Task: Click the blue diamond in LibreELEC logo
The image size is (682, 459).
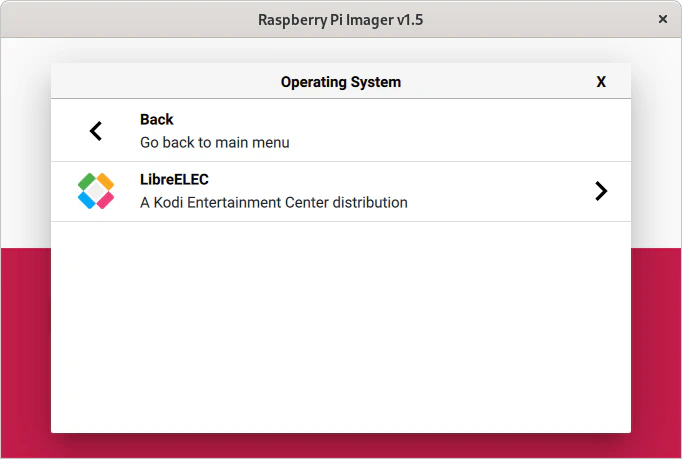Action: click(87, 201)
